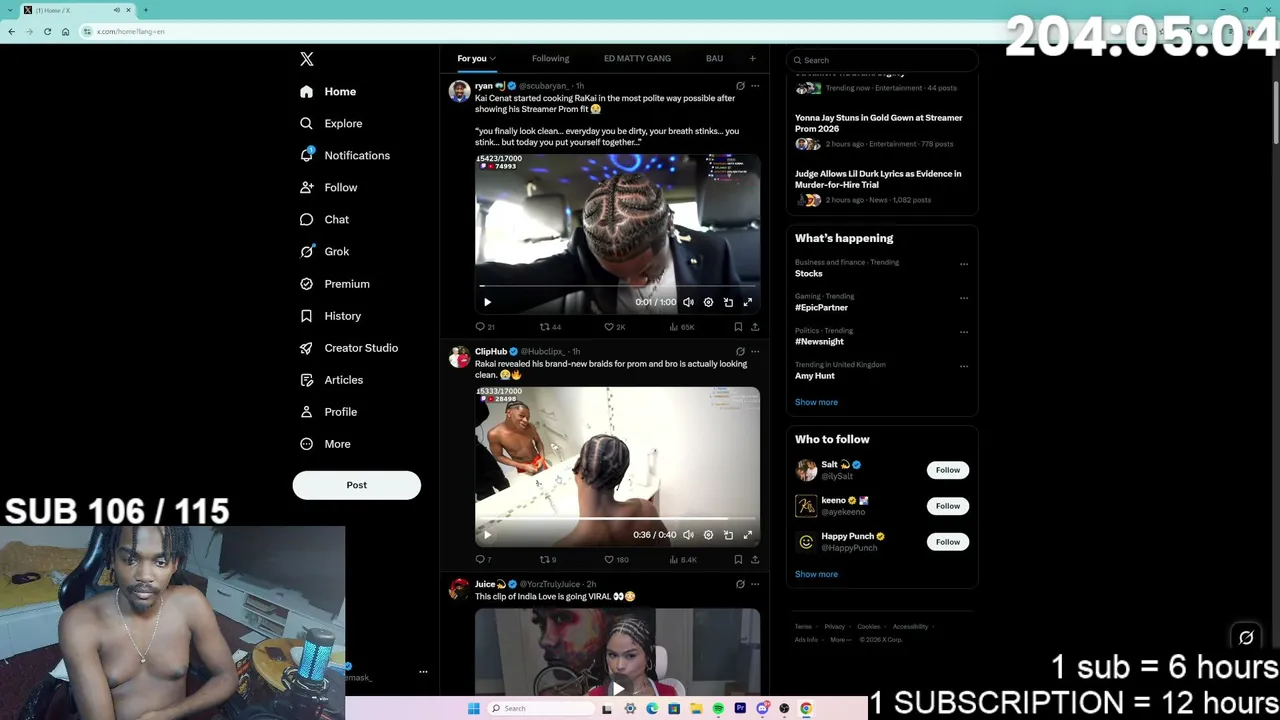The width and height of the screenshot is (1280, 720).
Task: Click the X search box
Action: [x=881, y=60]
